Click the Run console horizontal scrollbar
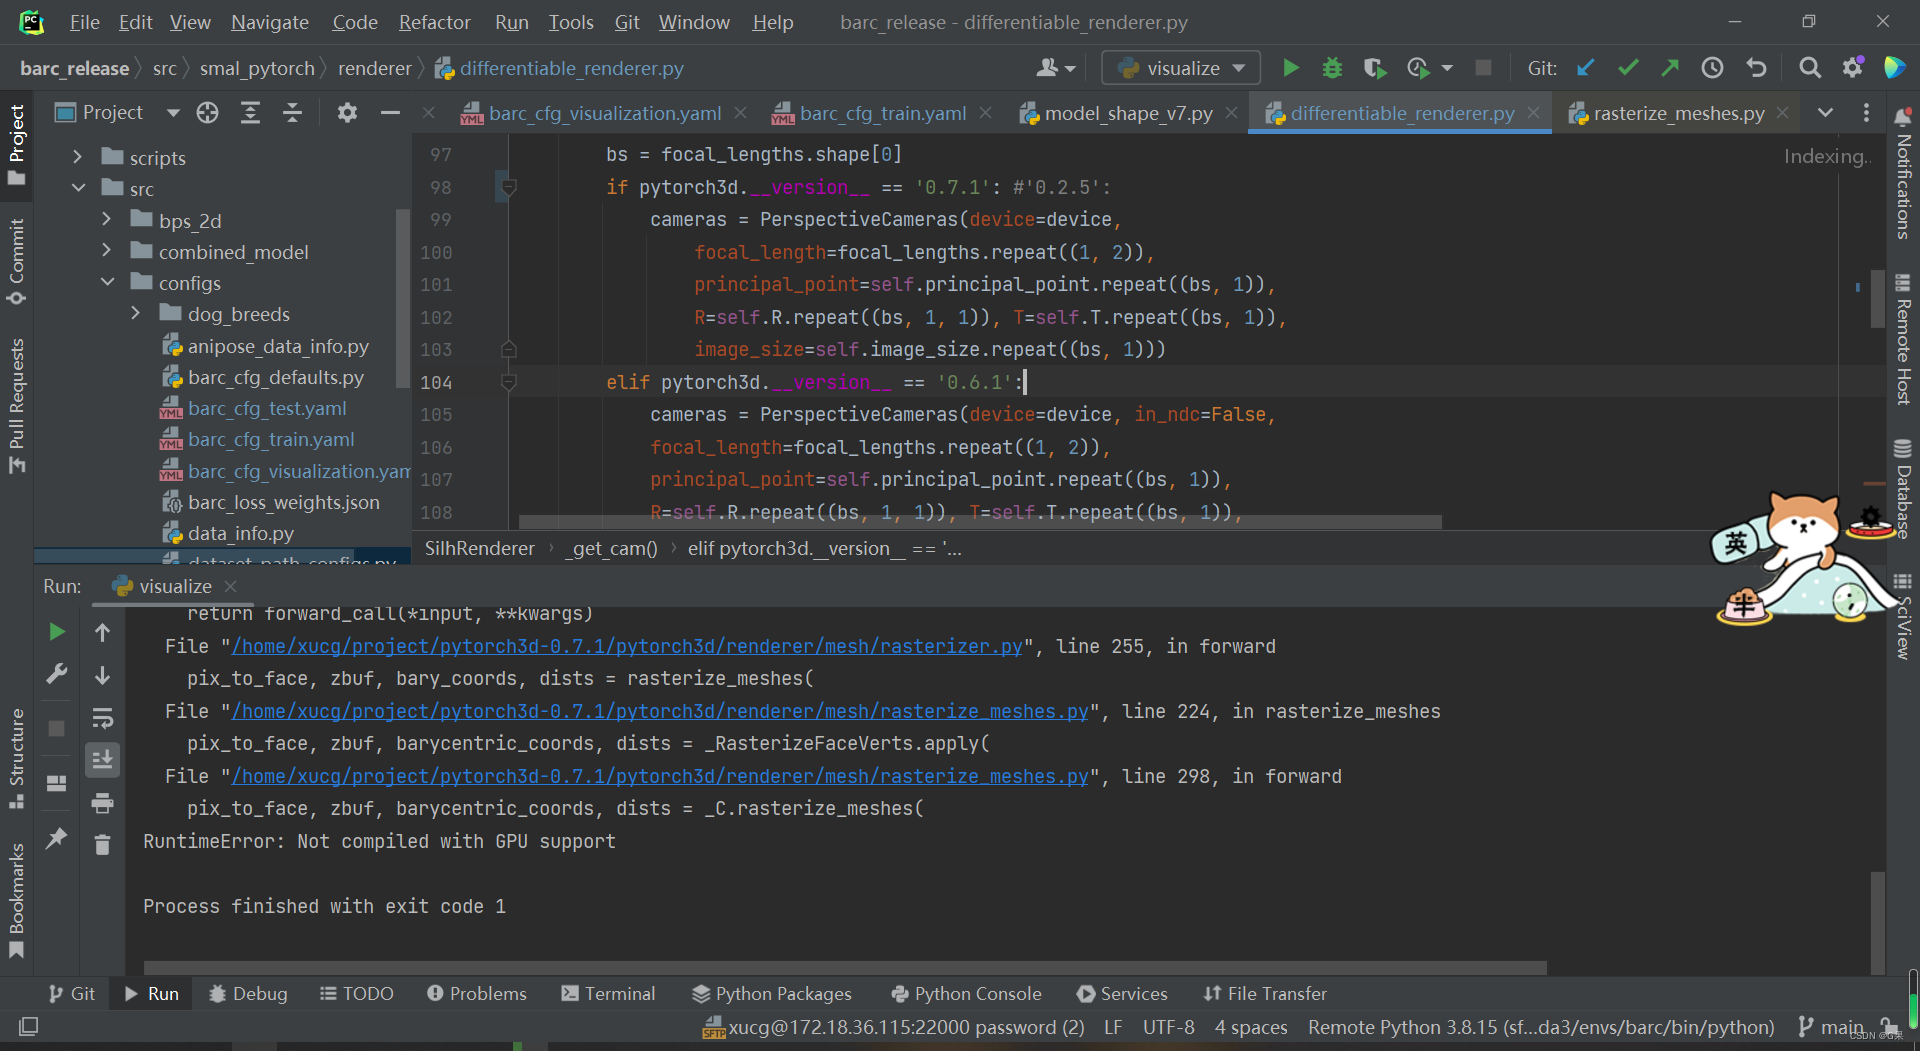Viewport: 1920px width, 1051px height. (x=845, y=968)
